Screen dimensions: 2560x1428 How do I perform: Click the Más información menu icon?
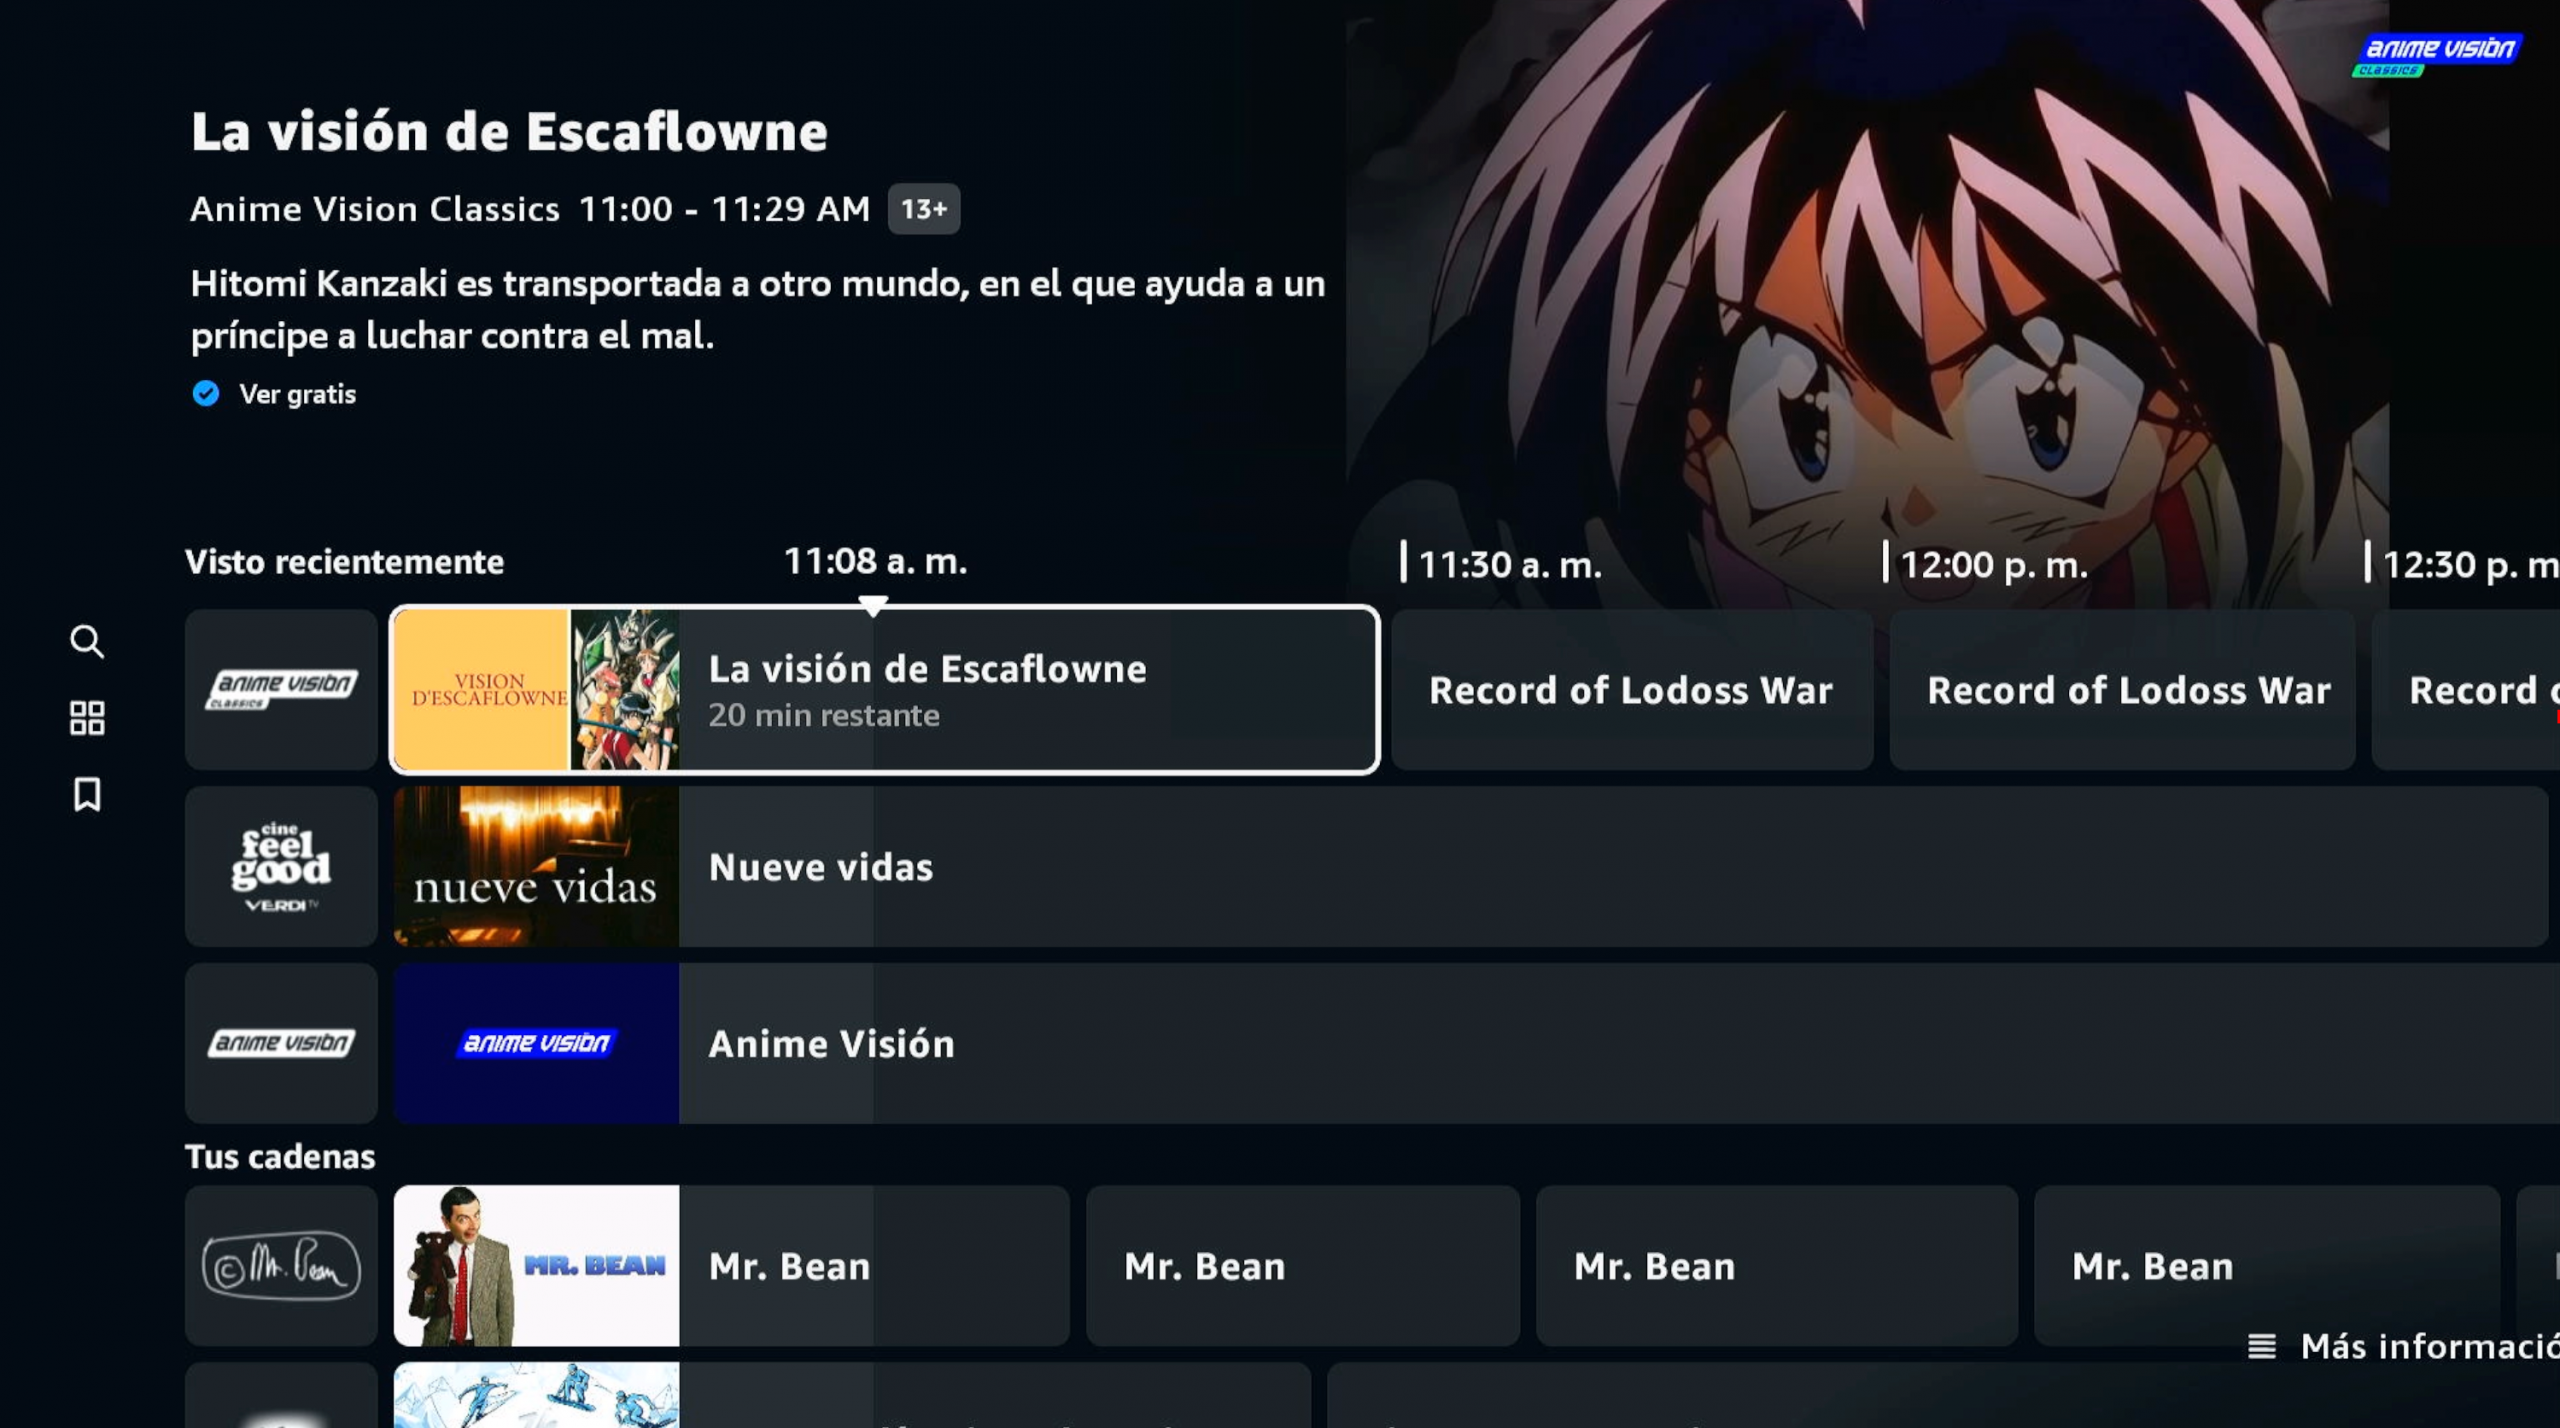[2262, 1346]
